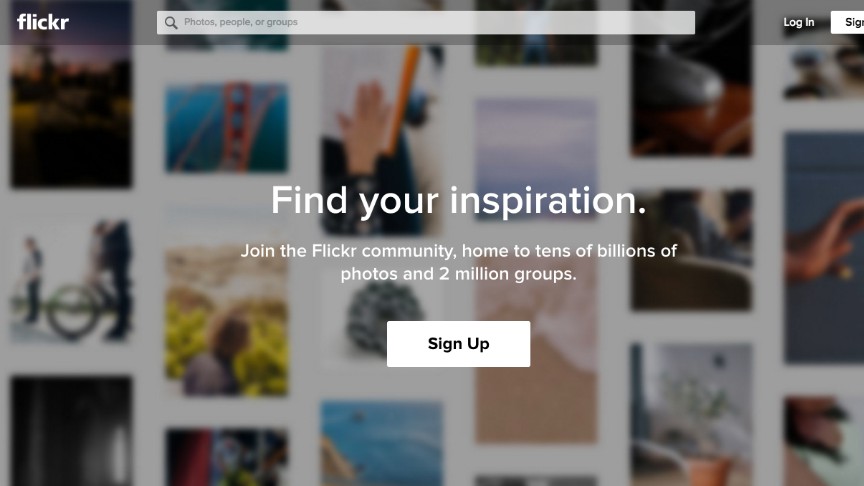Open the Golden Gate Bridge photo thumbnail
864x486 pixels.
coord(226,127)
